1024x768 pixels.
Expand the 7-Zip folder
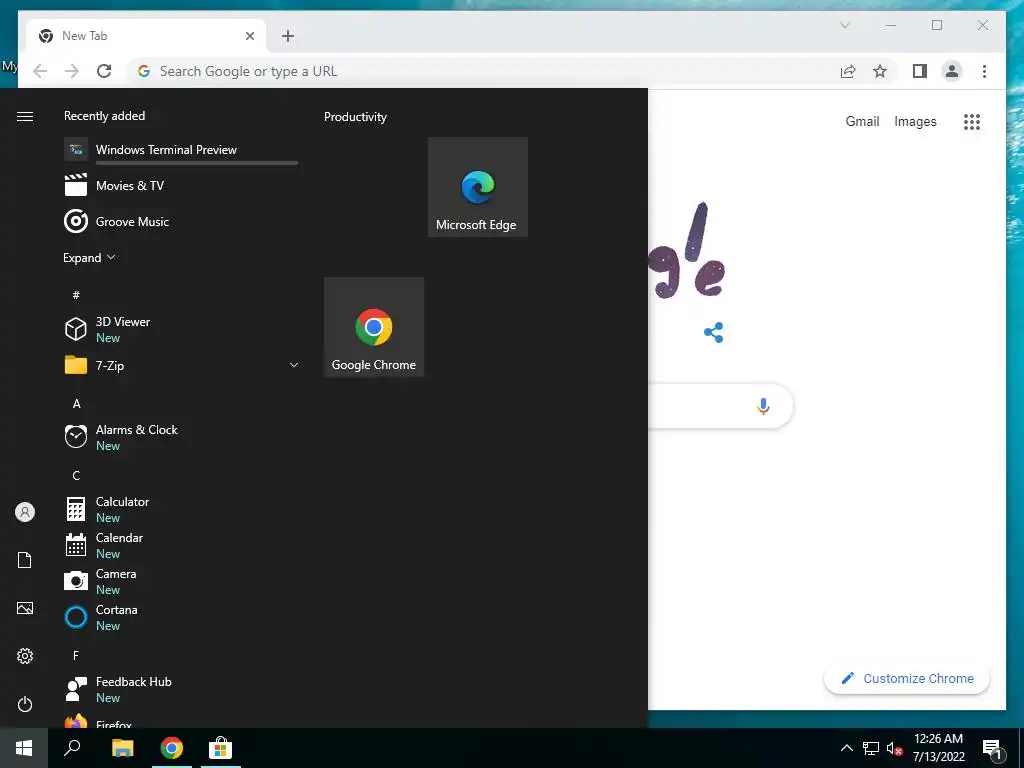[181, 365]
